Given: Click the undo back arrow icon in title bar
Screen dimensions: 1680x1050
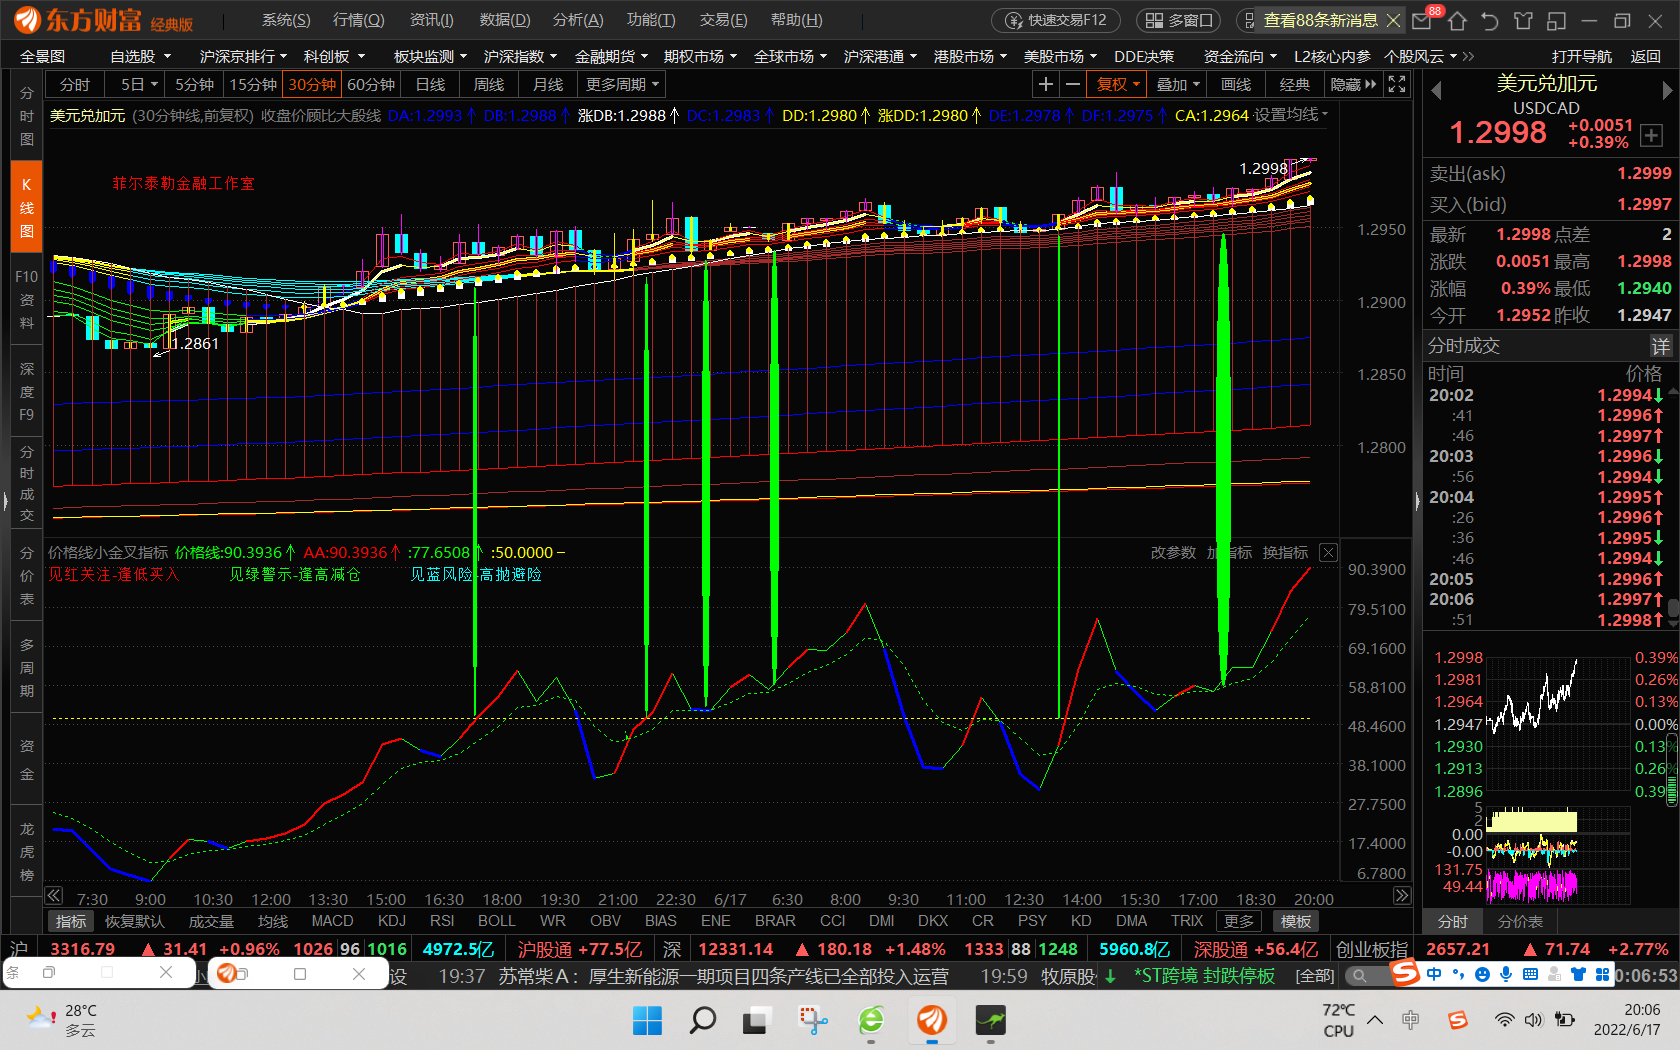Looking at the screenshot, I should 1490,20.
